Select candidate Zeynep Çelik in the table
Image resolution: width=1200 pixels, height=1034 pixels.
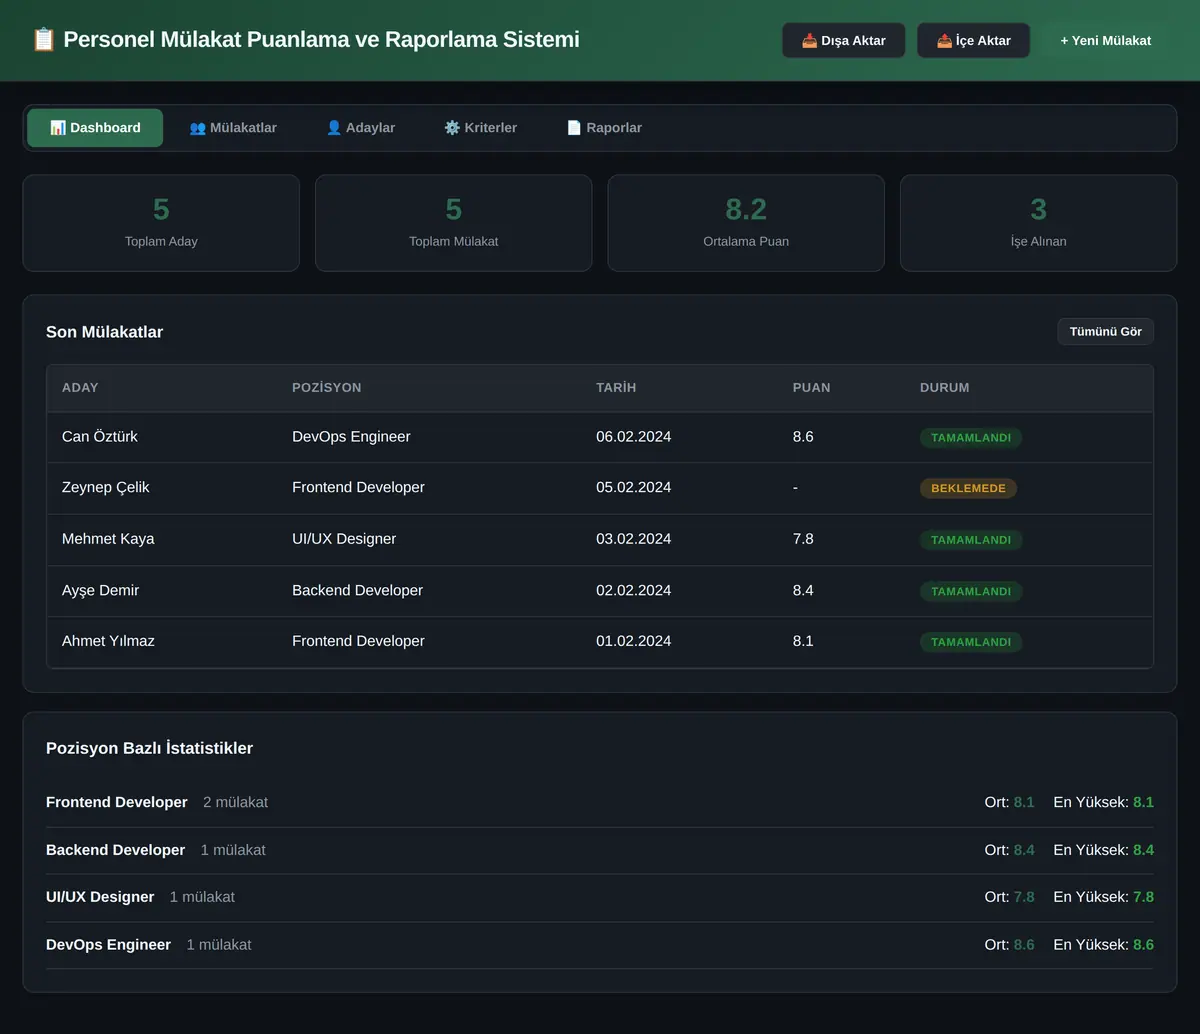[x=106, y=488]
